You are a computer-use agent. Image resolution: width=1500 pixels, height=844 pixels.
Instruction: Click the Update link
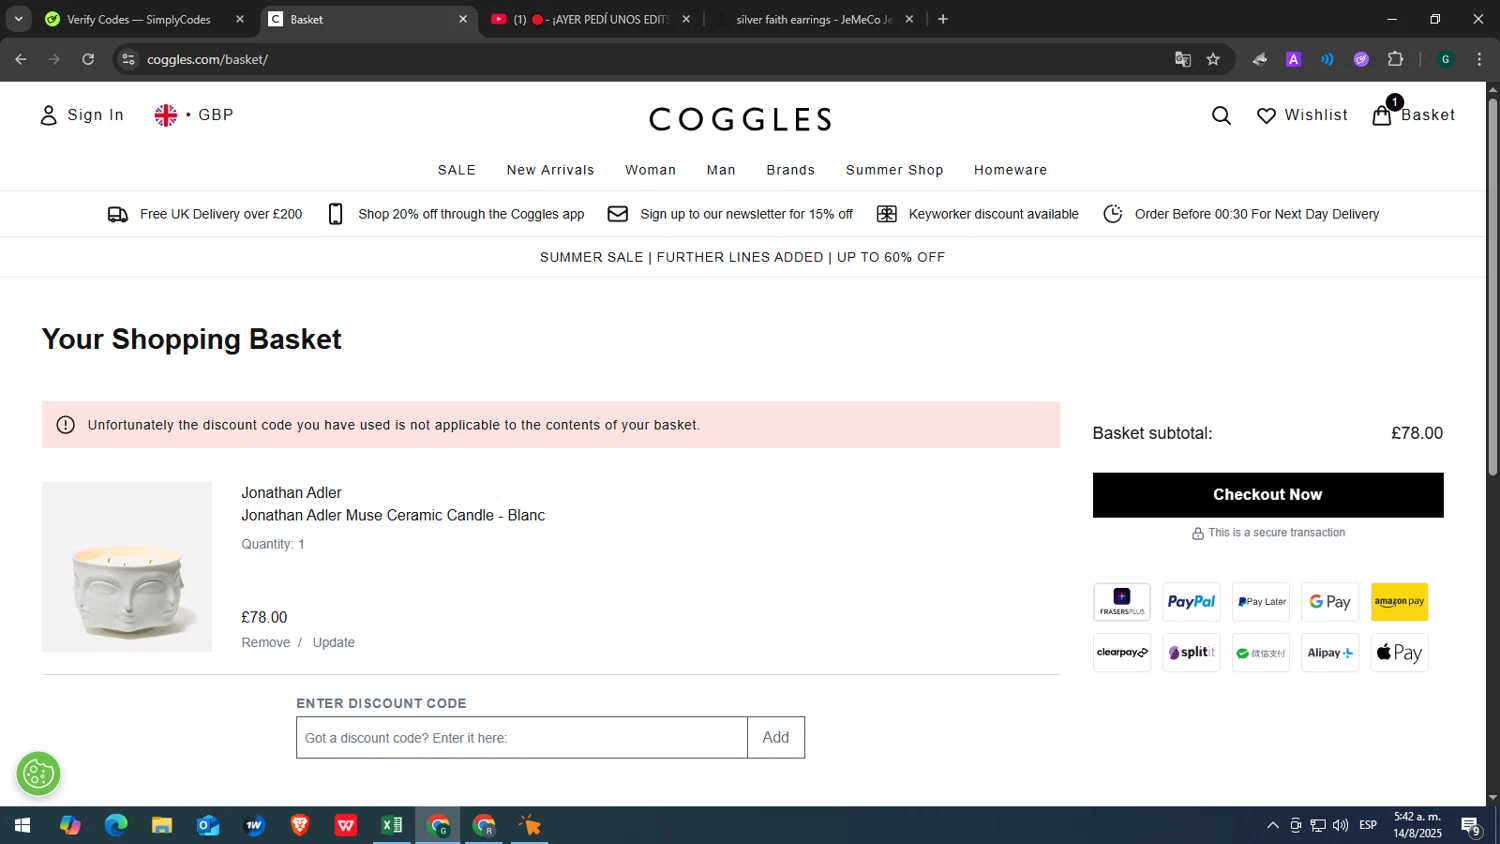(334, 643)
